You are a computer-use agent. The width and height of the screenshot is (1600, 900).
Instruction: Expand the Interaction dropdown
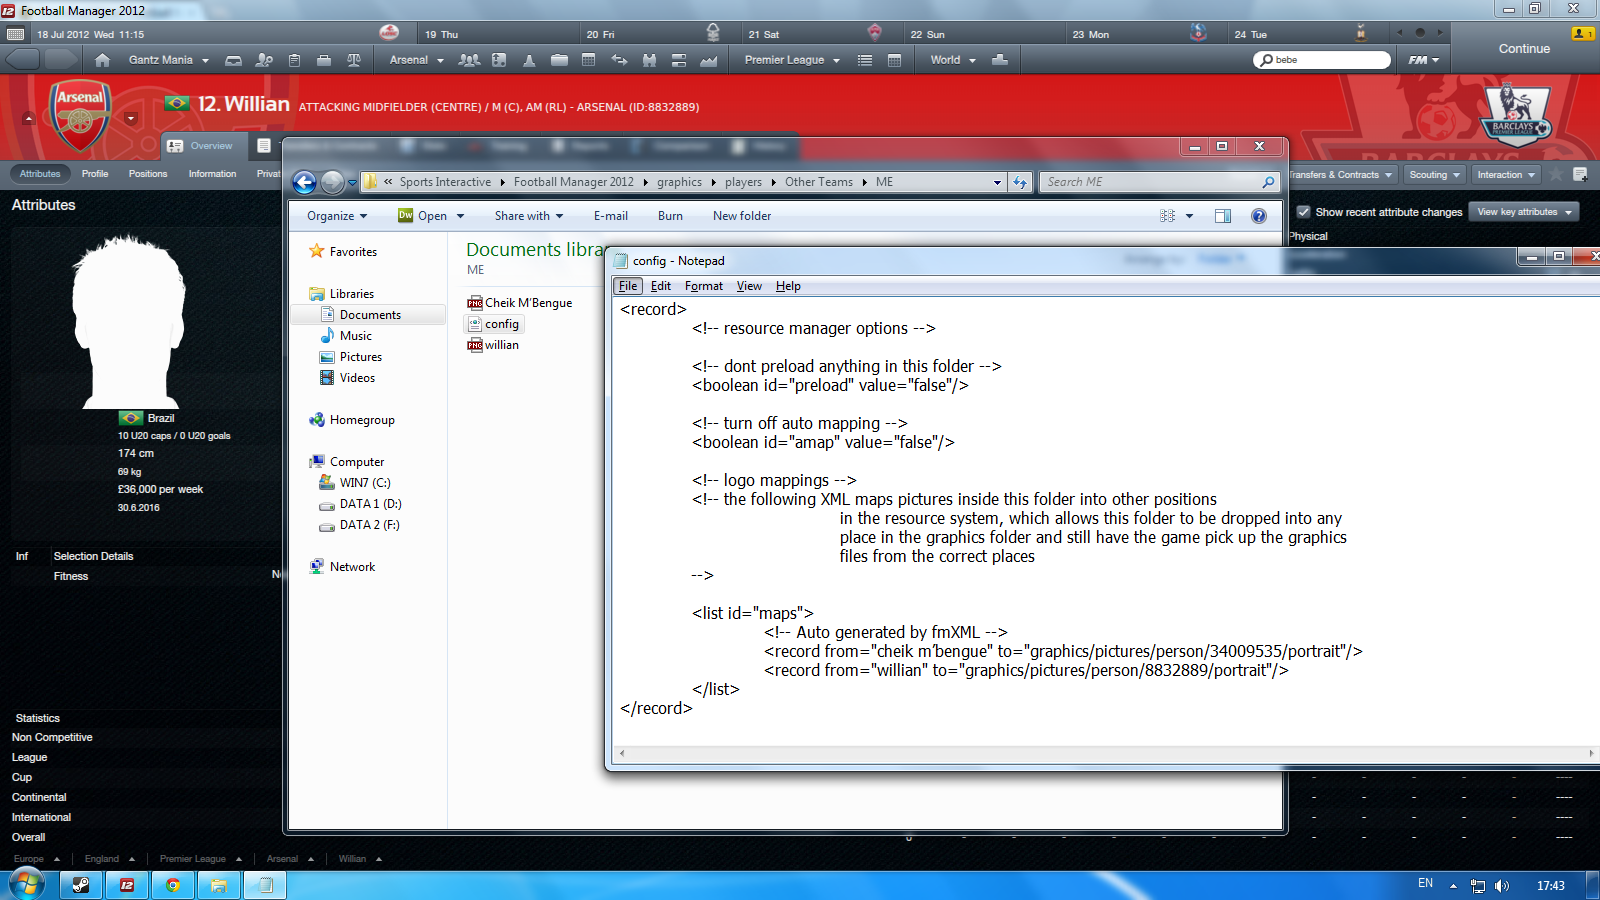pos(1506,175)
